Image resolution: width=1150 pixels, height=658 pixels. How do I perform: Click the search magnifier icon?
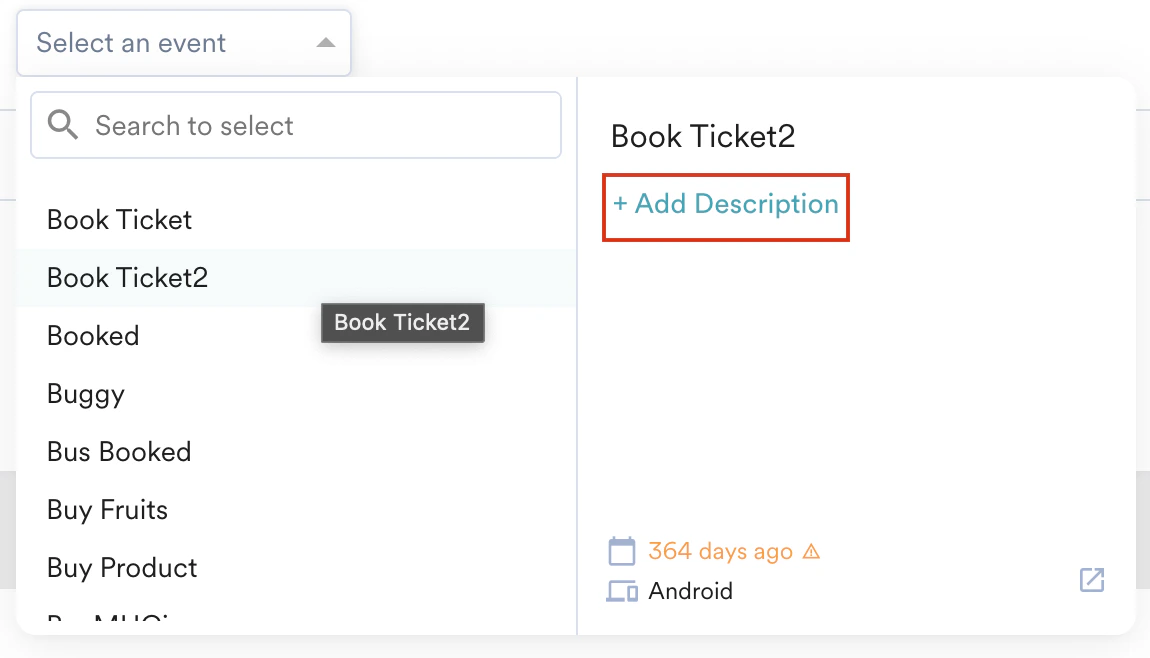point(62,125)
